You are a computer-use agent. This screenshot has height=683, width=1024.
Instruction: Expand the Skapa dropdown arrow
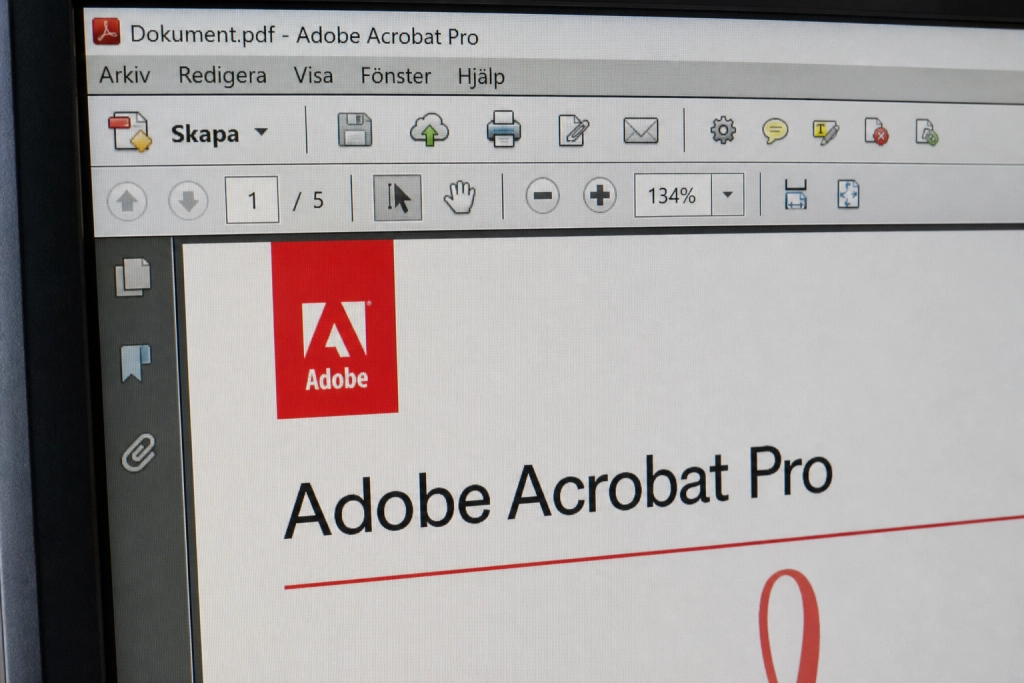tap(261, 132)
